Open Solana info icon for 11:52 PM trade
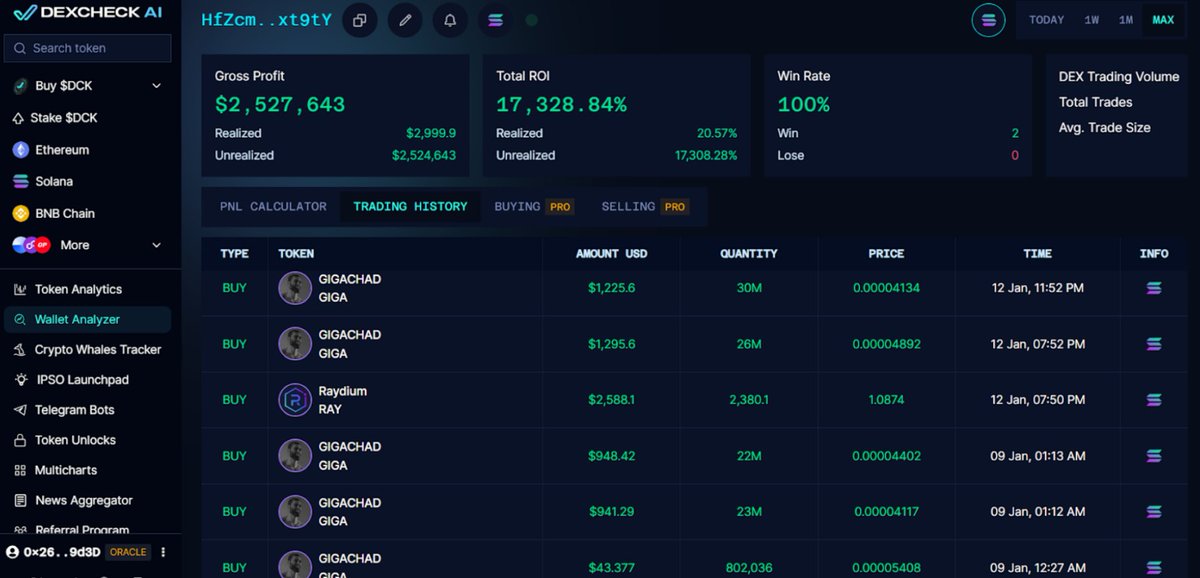 (1154, 288)
